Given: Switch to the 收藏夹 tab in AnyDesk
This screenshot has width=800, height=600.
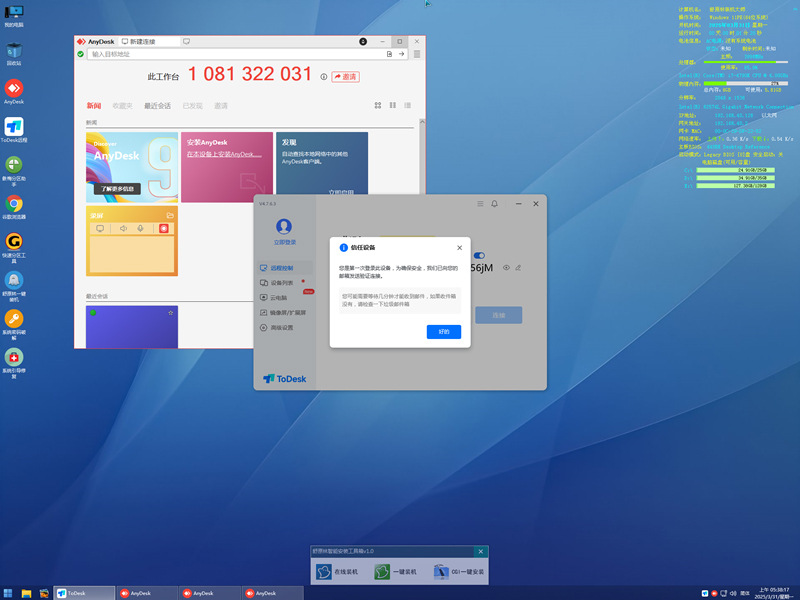Looking at the screenshot, I should tap(122, 106).
